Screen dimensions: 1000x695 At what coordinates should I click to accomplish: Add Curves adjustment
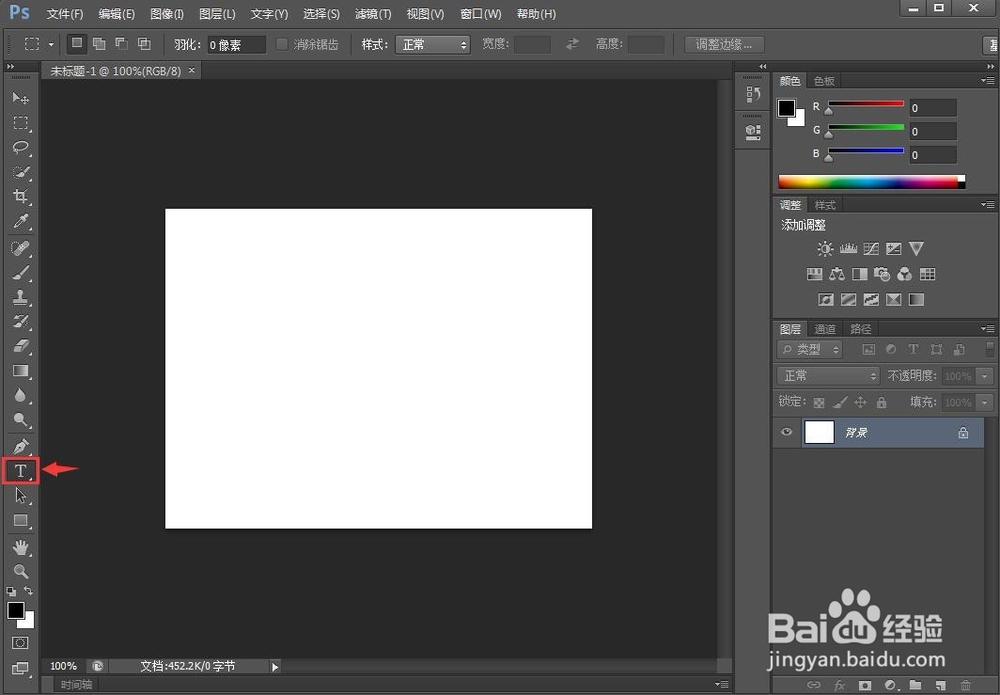tap(871, 249)
